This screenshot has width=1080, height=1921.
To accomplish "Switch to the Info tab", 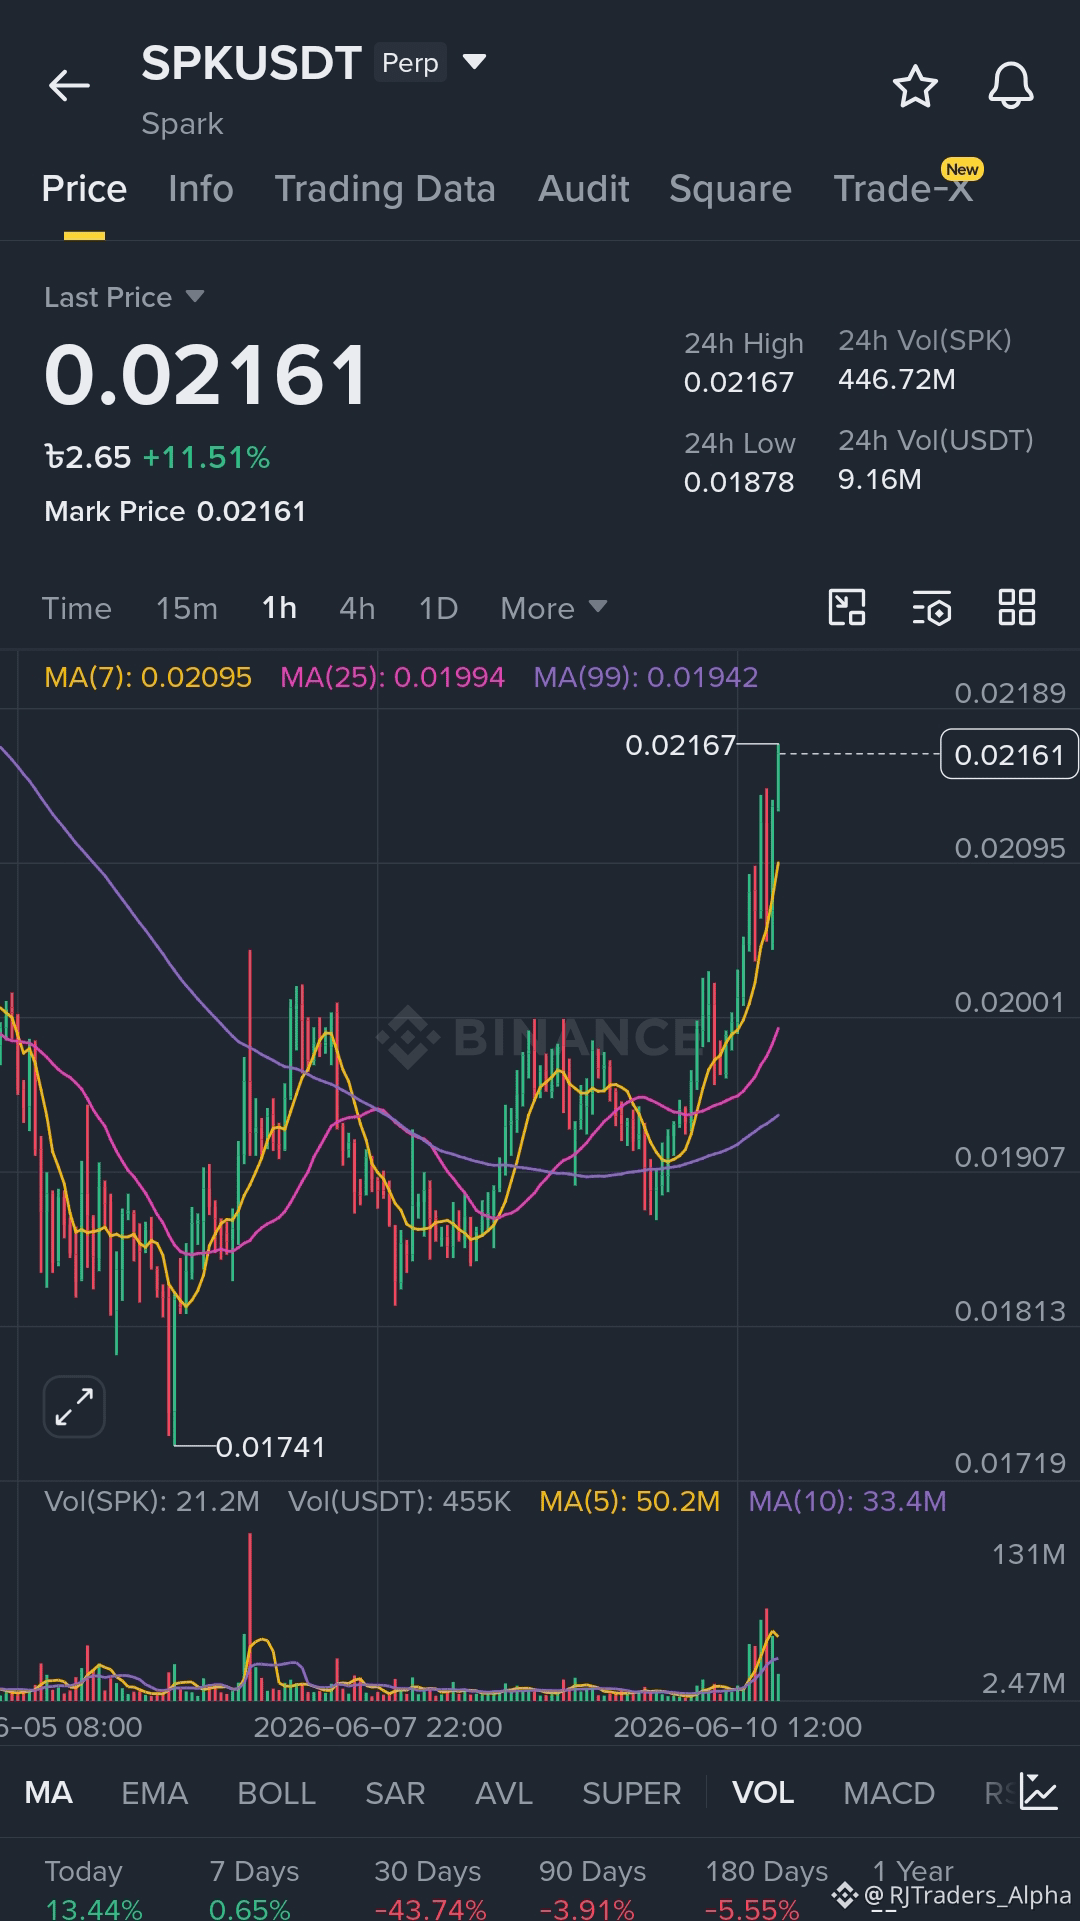I will (201, 189).
